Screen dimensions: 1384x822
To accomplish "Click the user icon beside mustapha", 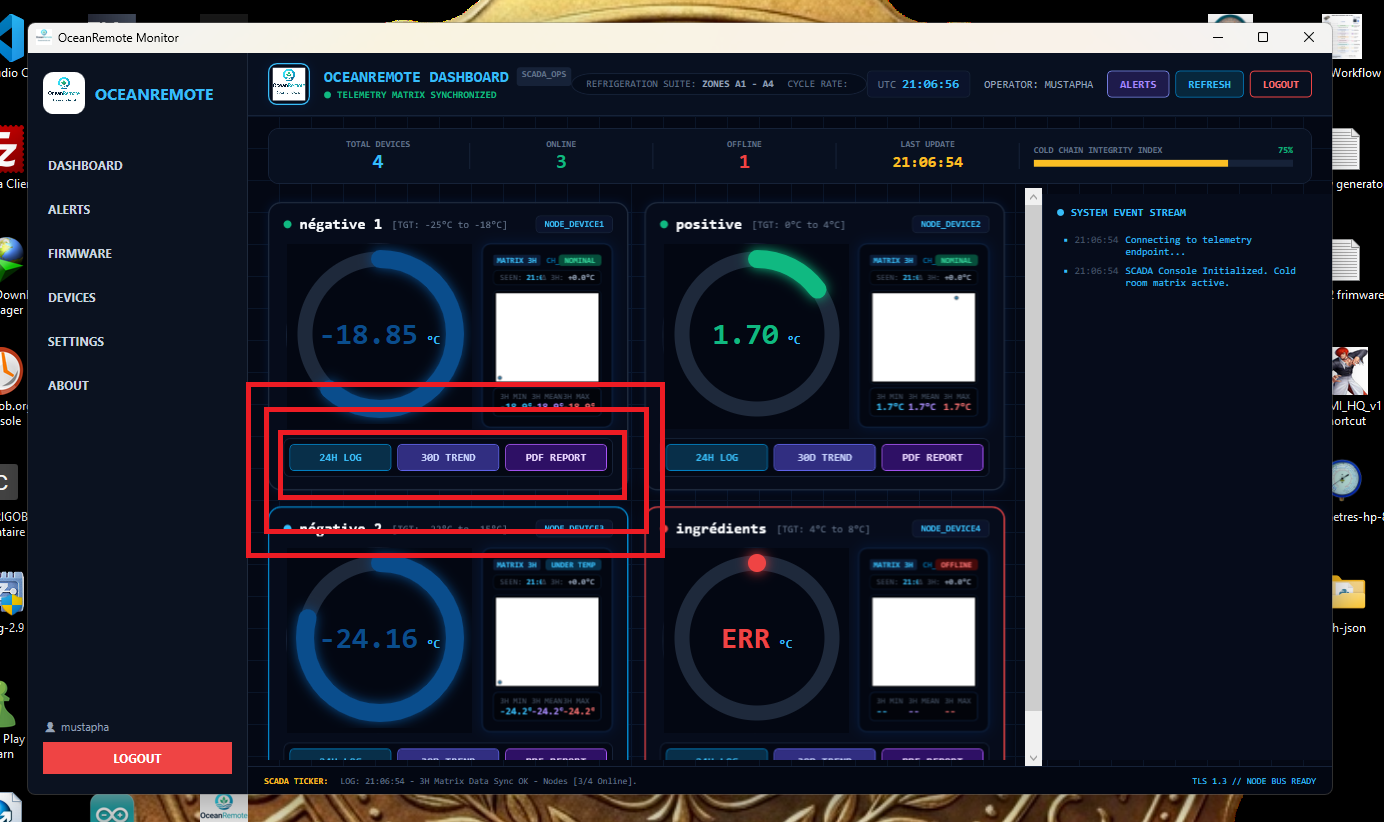I will point(51,727).
